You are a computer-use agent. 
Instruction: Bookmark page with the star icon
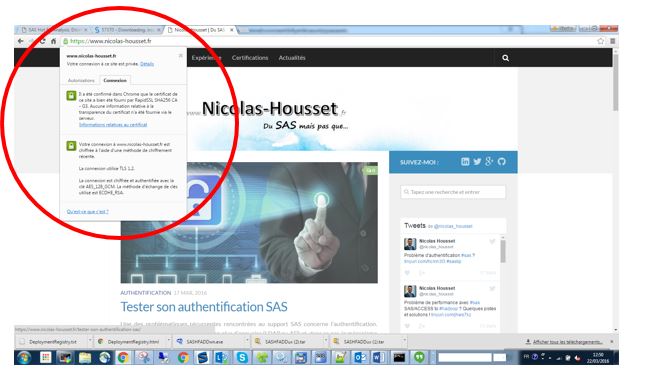click(x=601, y=41)
